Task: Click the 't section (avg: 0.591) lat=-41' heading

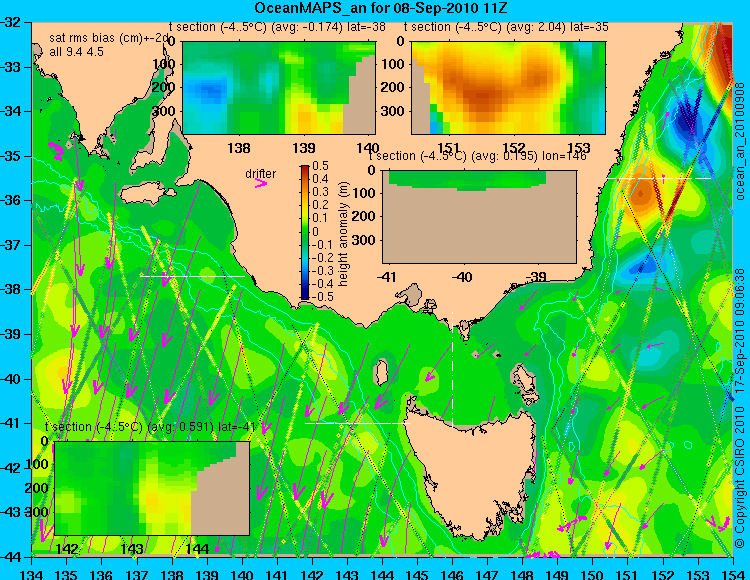Action: (150, 427)
